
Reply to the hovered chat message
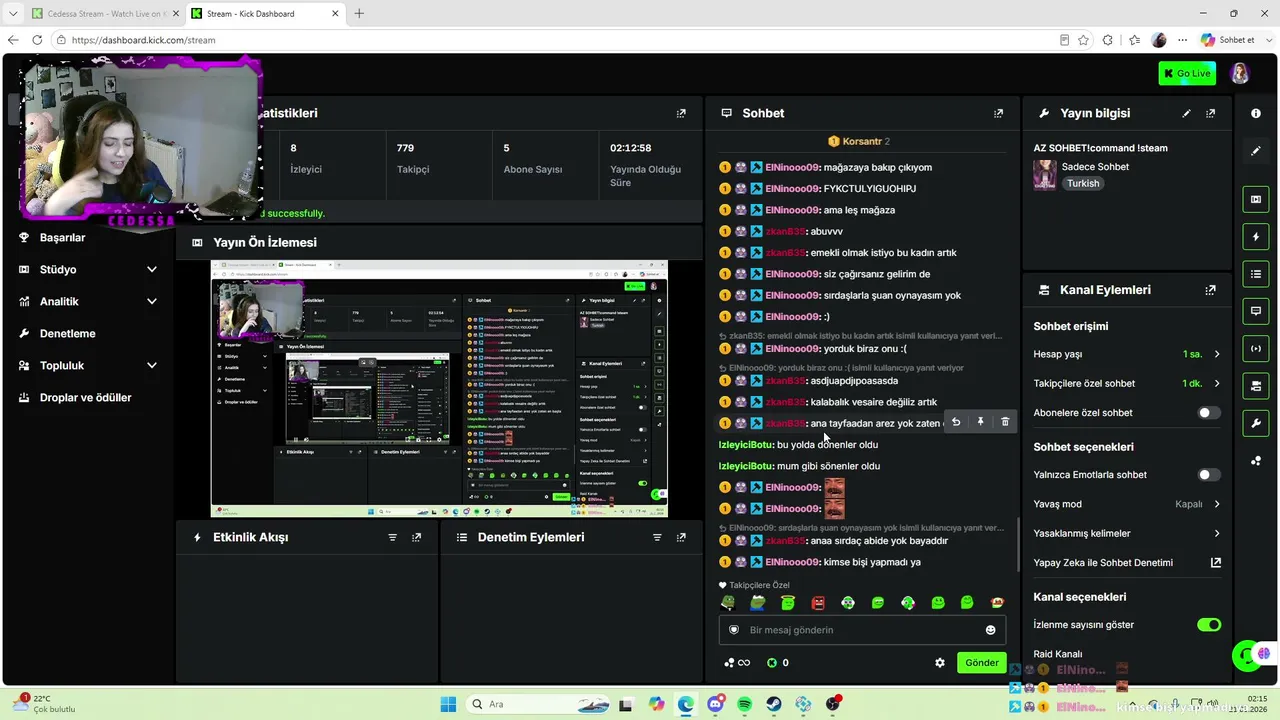coord(956,422)
